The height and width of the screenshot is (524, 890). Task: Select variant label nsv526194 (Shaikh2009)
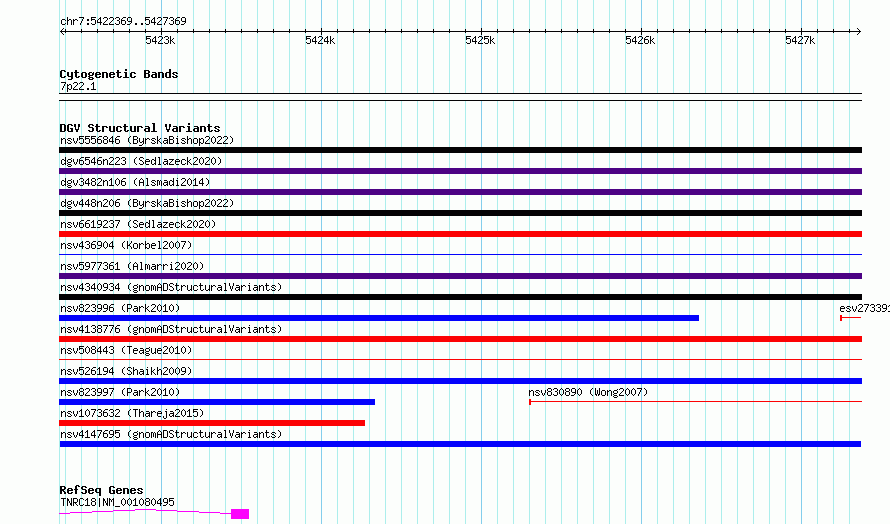tap(126, 371)
